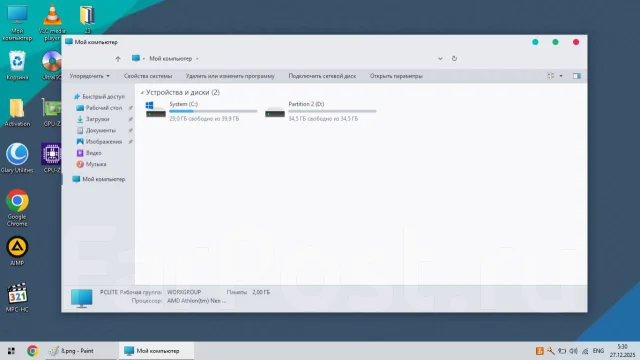Open the taskbar clock and date
Screen dimensions: 640x360
[x=622, y=351]
